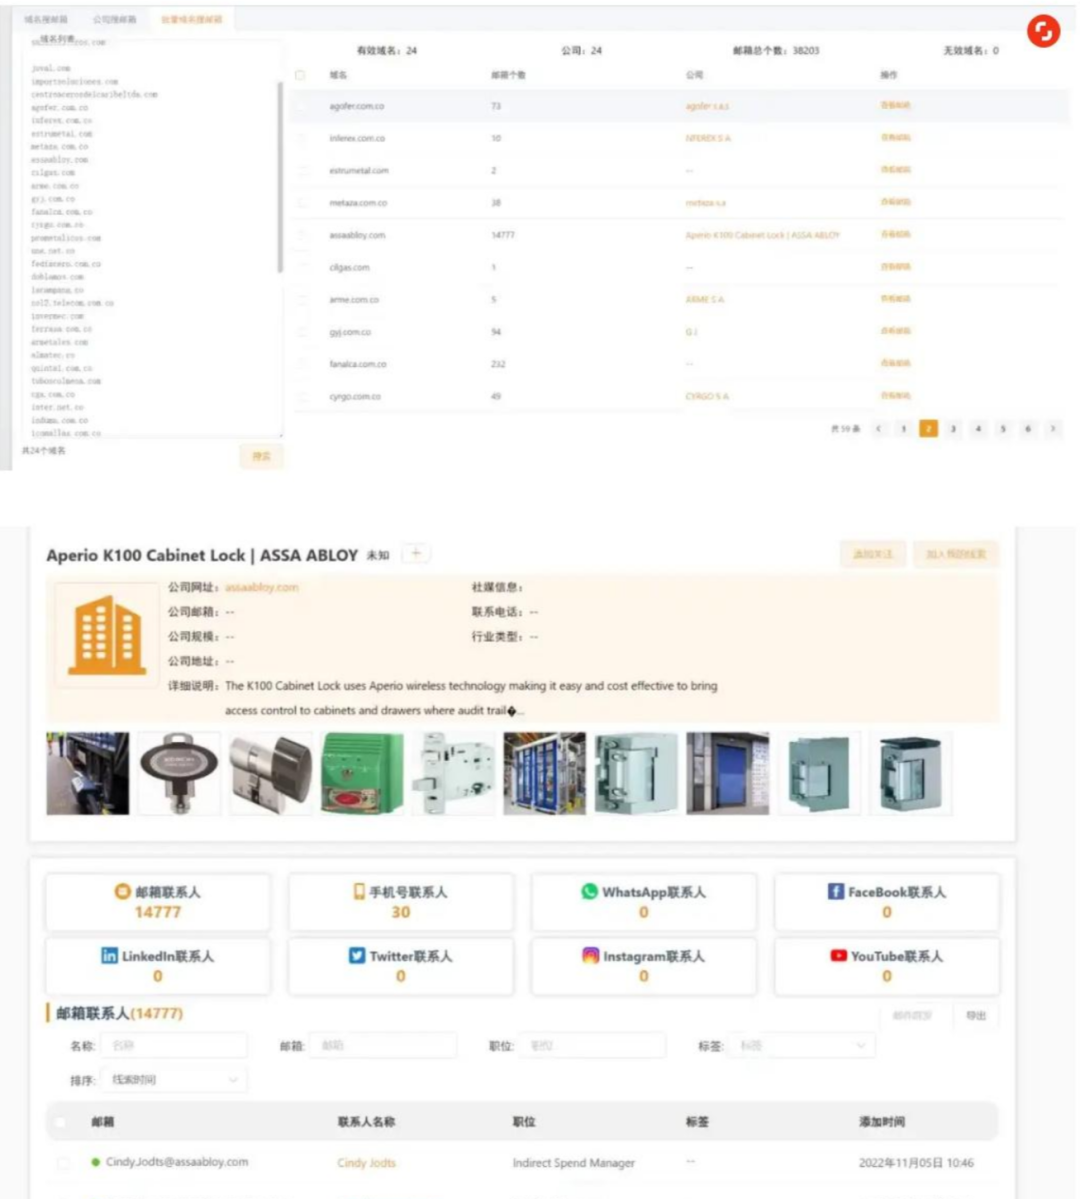Click the orange search button under domain list
1080x1199 pixels.
pos(261,456)
